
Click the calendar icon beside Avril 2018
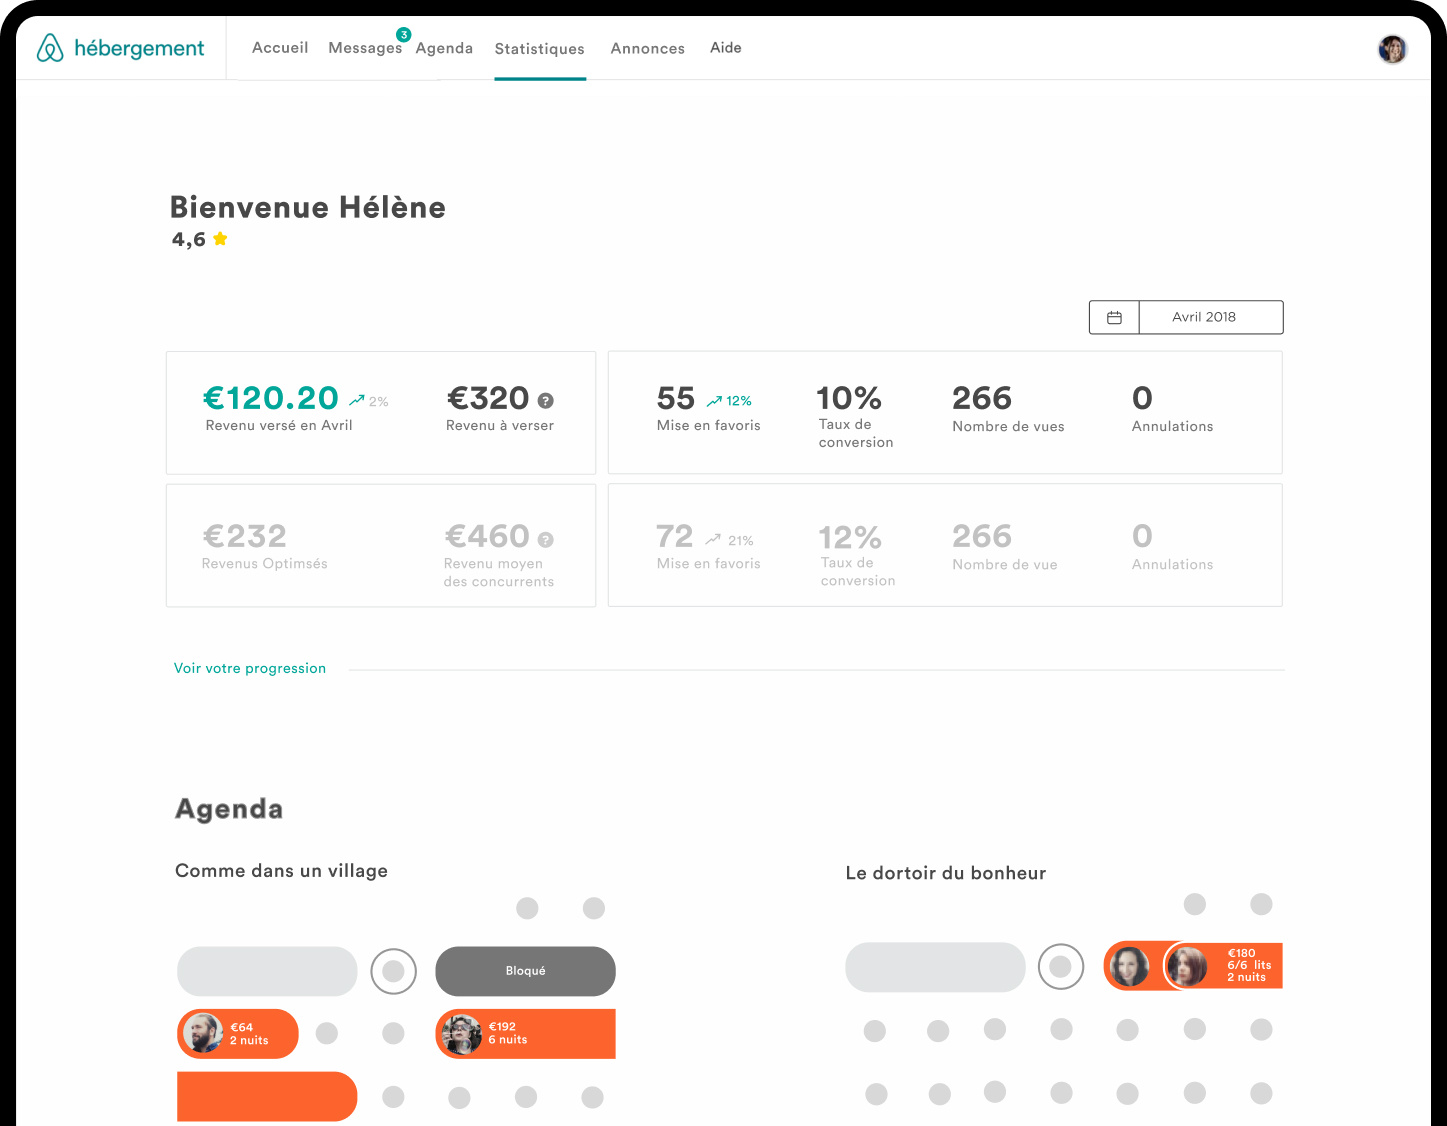pyautogui.click(x=1114, y=317)
